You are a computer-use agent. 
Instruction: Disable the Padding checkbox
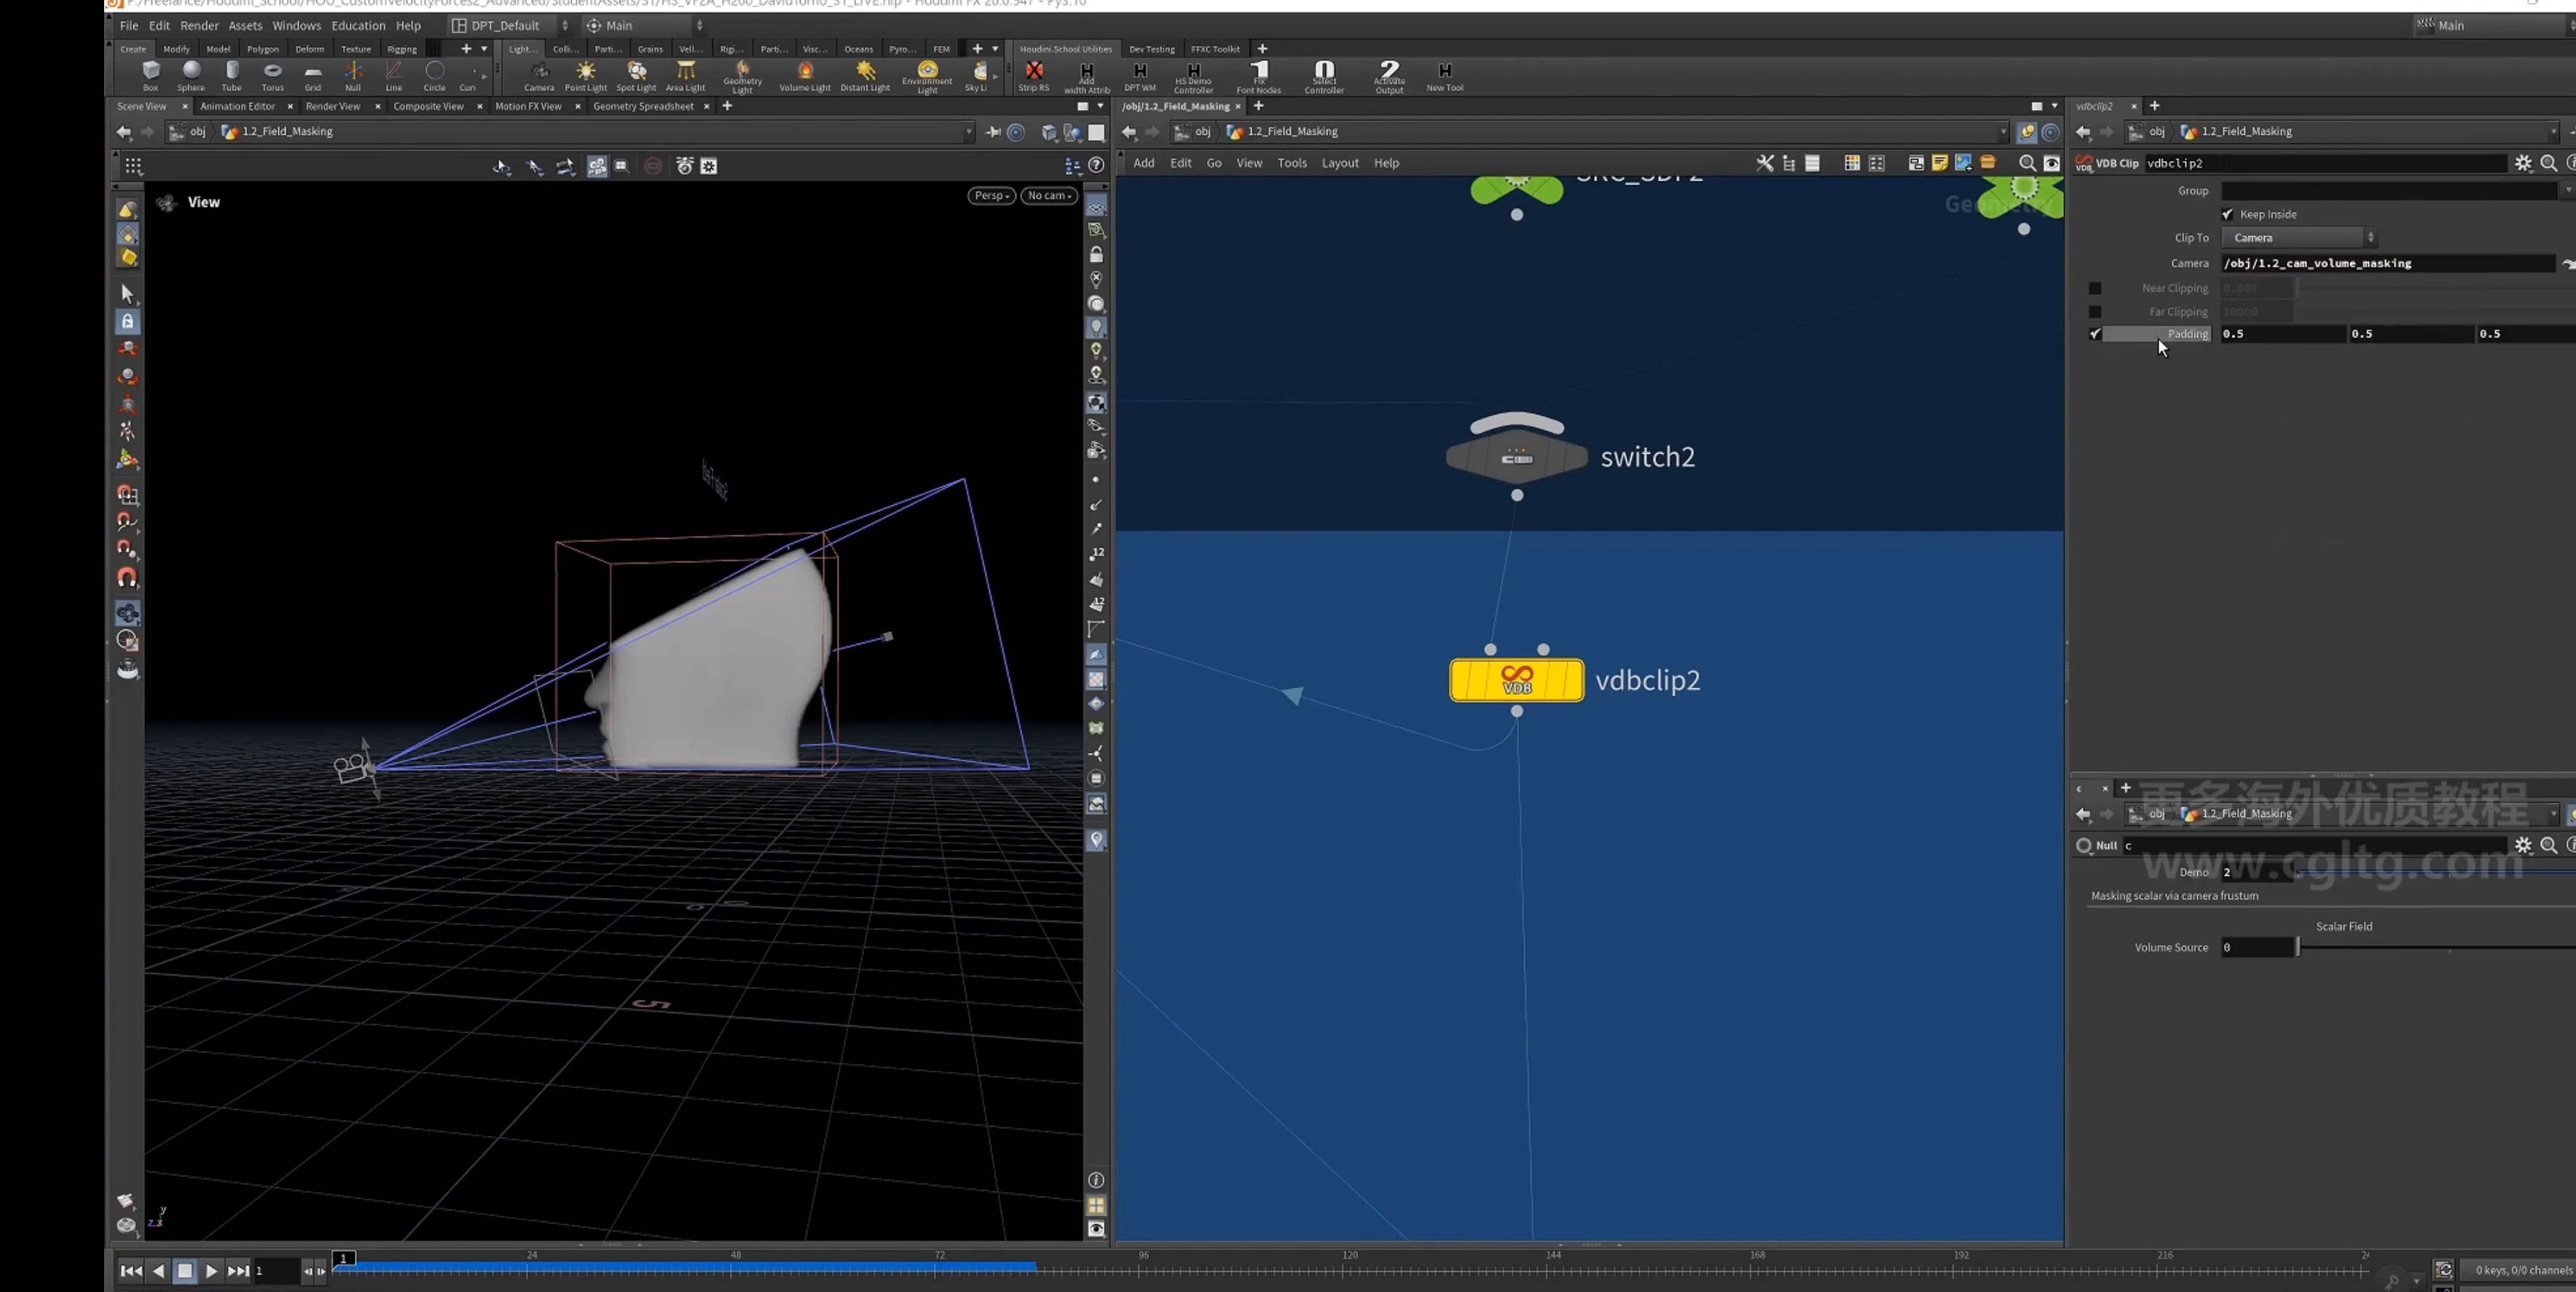coord(2095,334)
